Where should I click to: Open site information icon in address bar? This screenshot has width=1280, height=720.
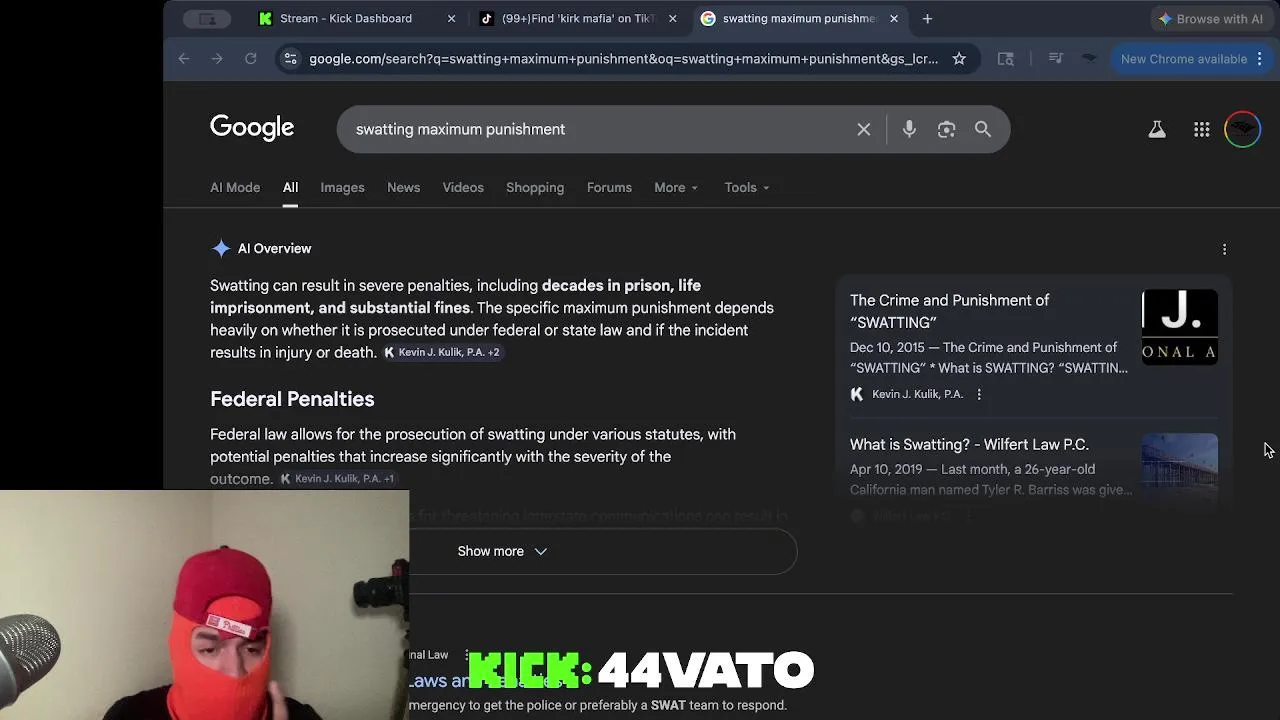pos(290,59)
